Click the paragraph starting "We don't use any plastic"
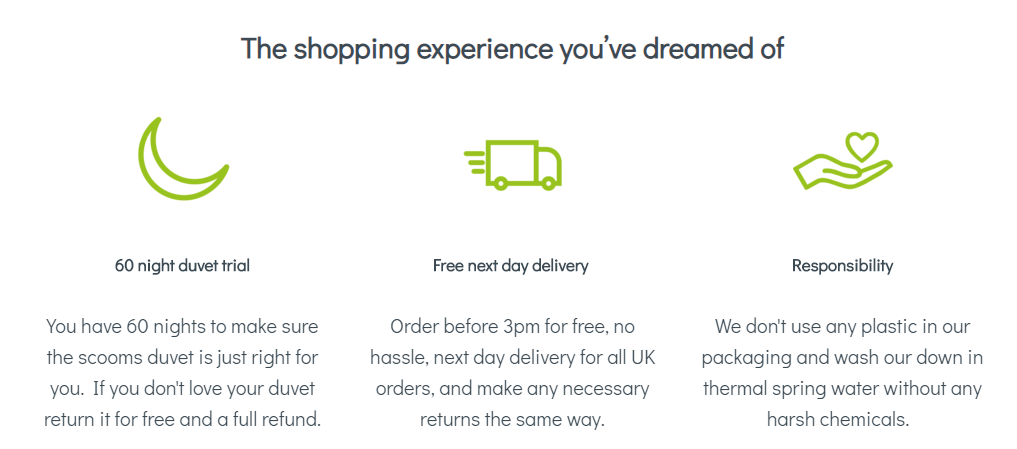 click(842, 372)
